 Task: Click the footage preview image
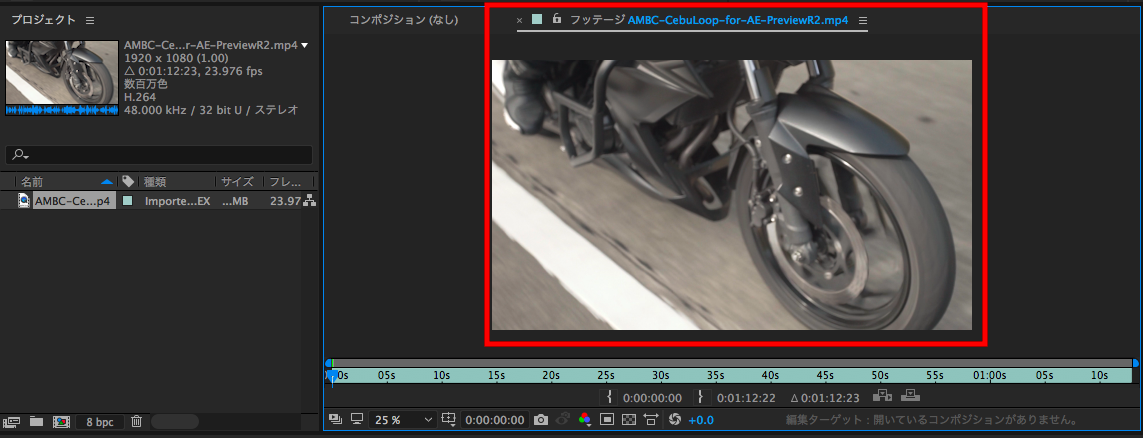click(732, 195)
